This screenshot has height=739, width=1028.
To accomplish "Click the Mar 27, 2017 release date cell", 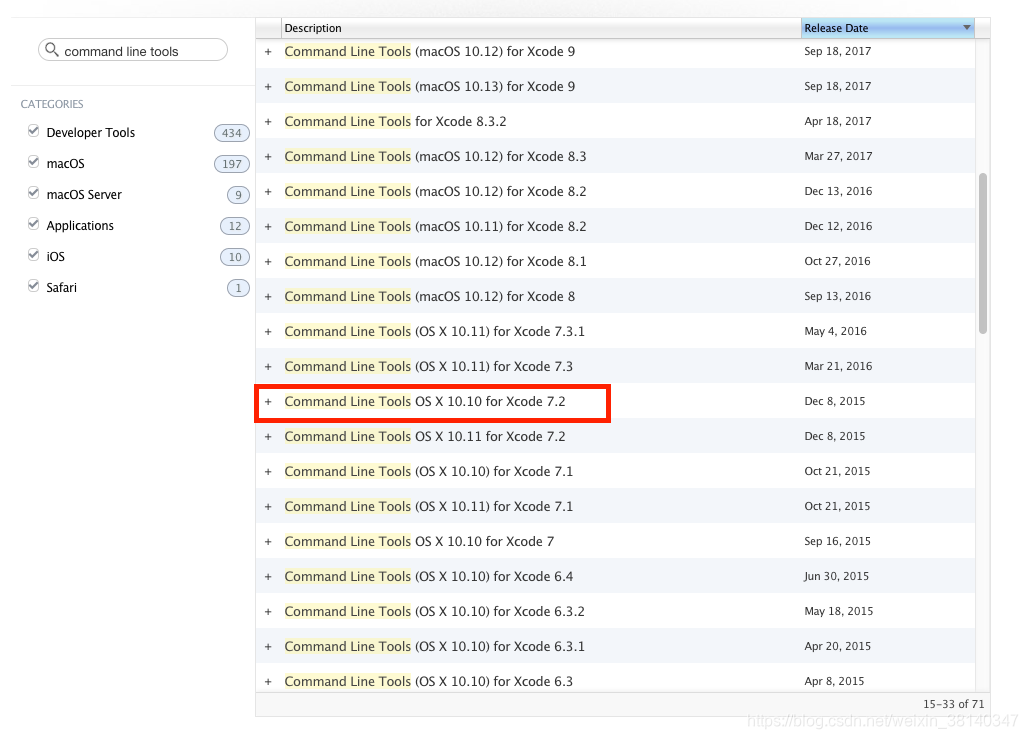I will (839, 156).
